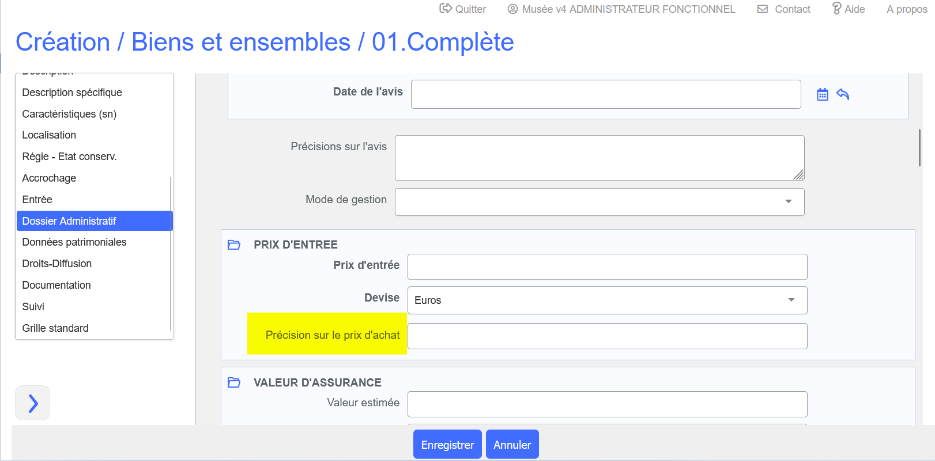Click the Enregistrer button
The width and height of the screenshot is (935, 461).
(x=447, y=445)
